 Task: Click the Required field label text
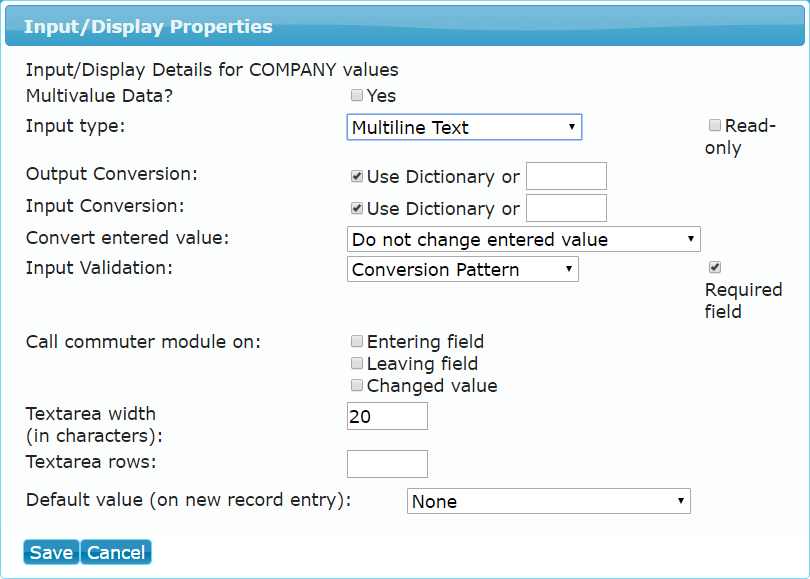click(743, 301)
